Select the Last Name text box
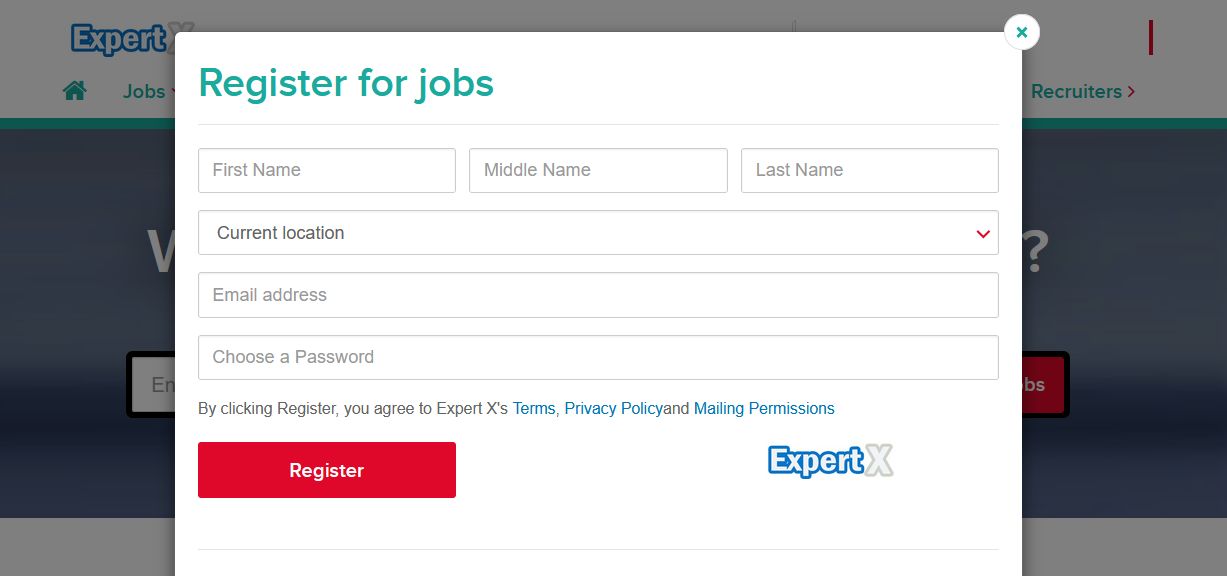Image resolution: width=1227 pixels, height=576 pixels. coord(869,170)
